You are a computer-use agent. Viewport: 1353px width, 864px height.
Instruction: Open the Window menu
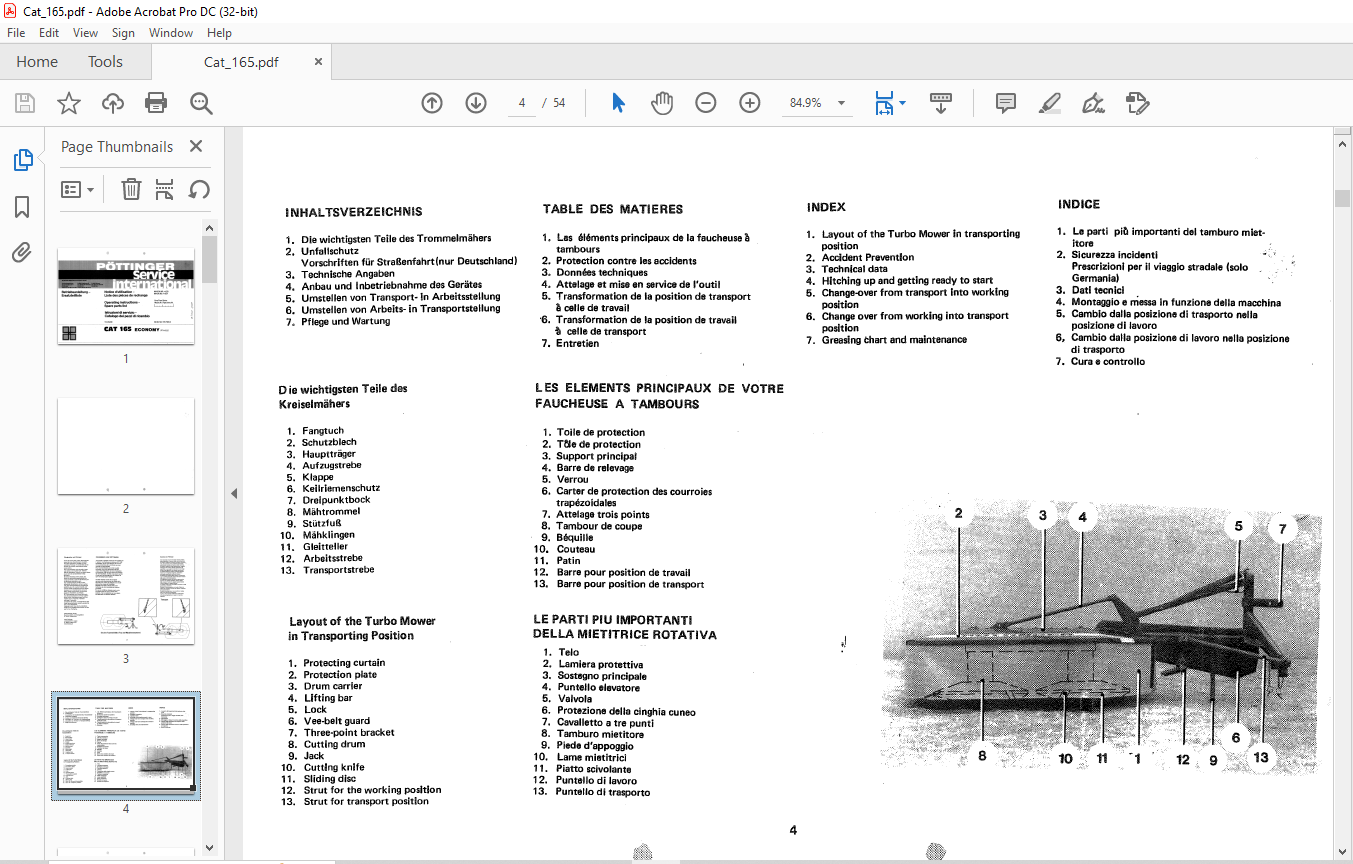pos(171,33)
